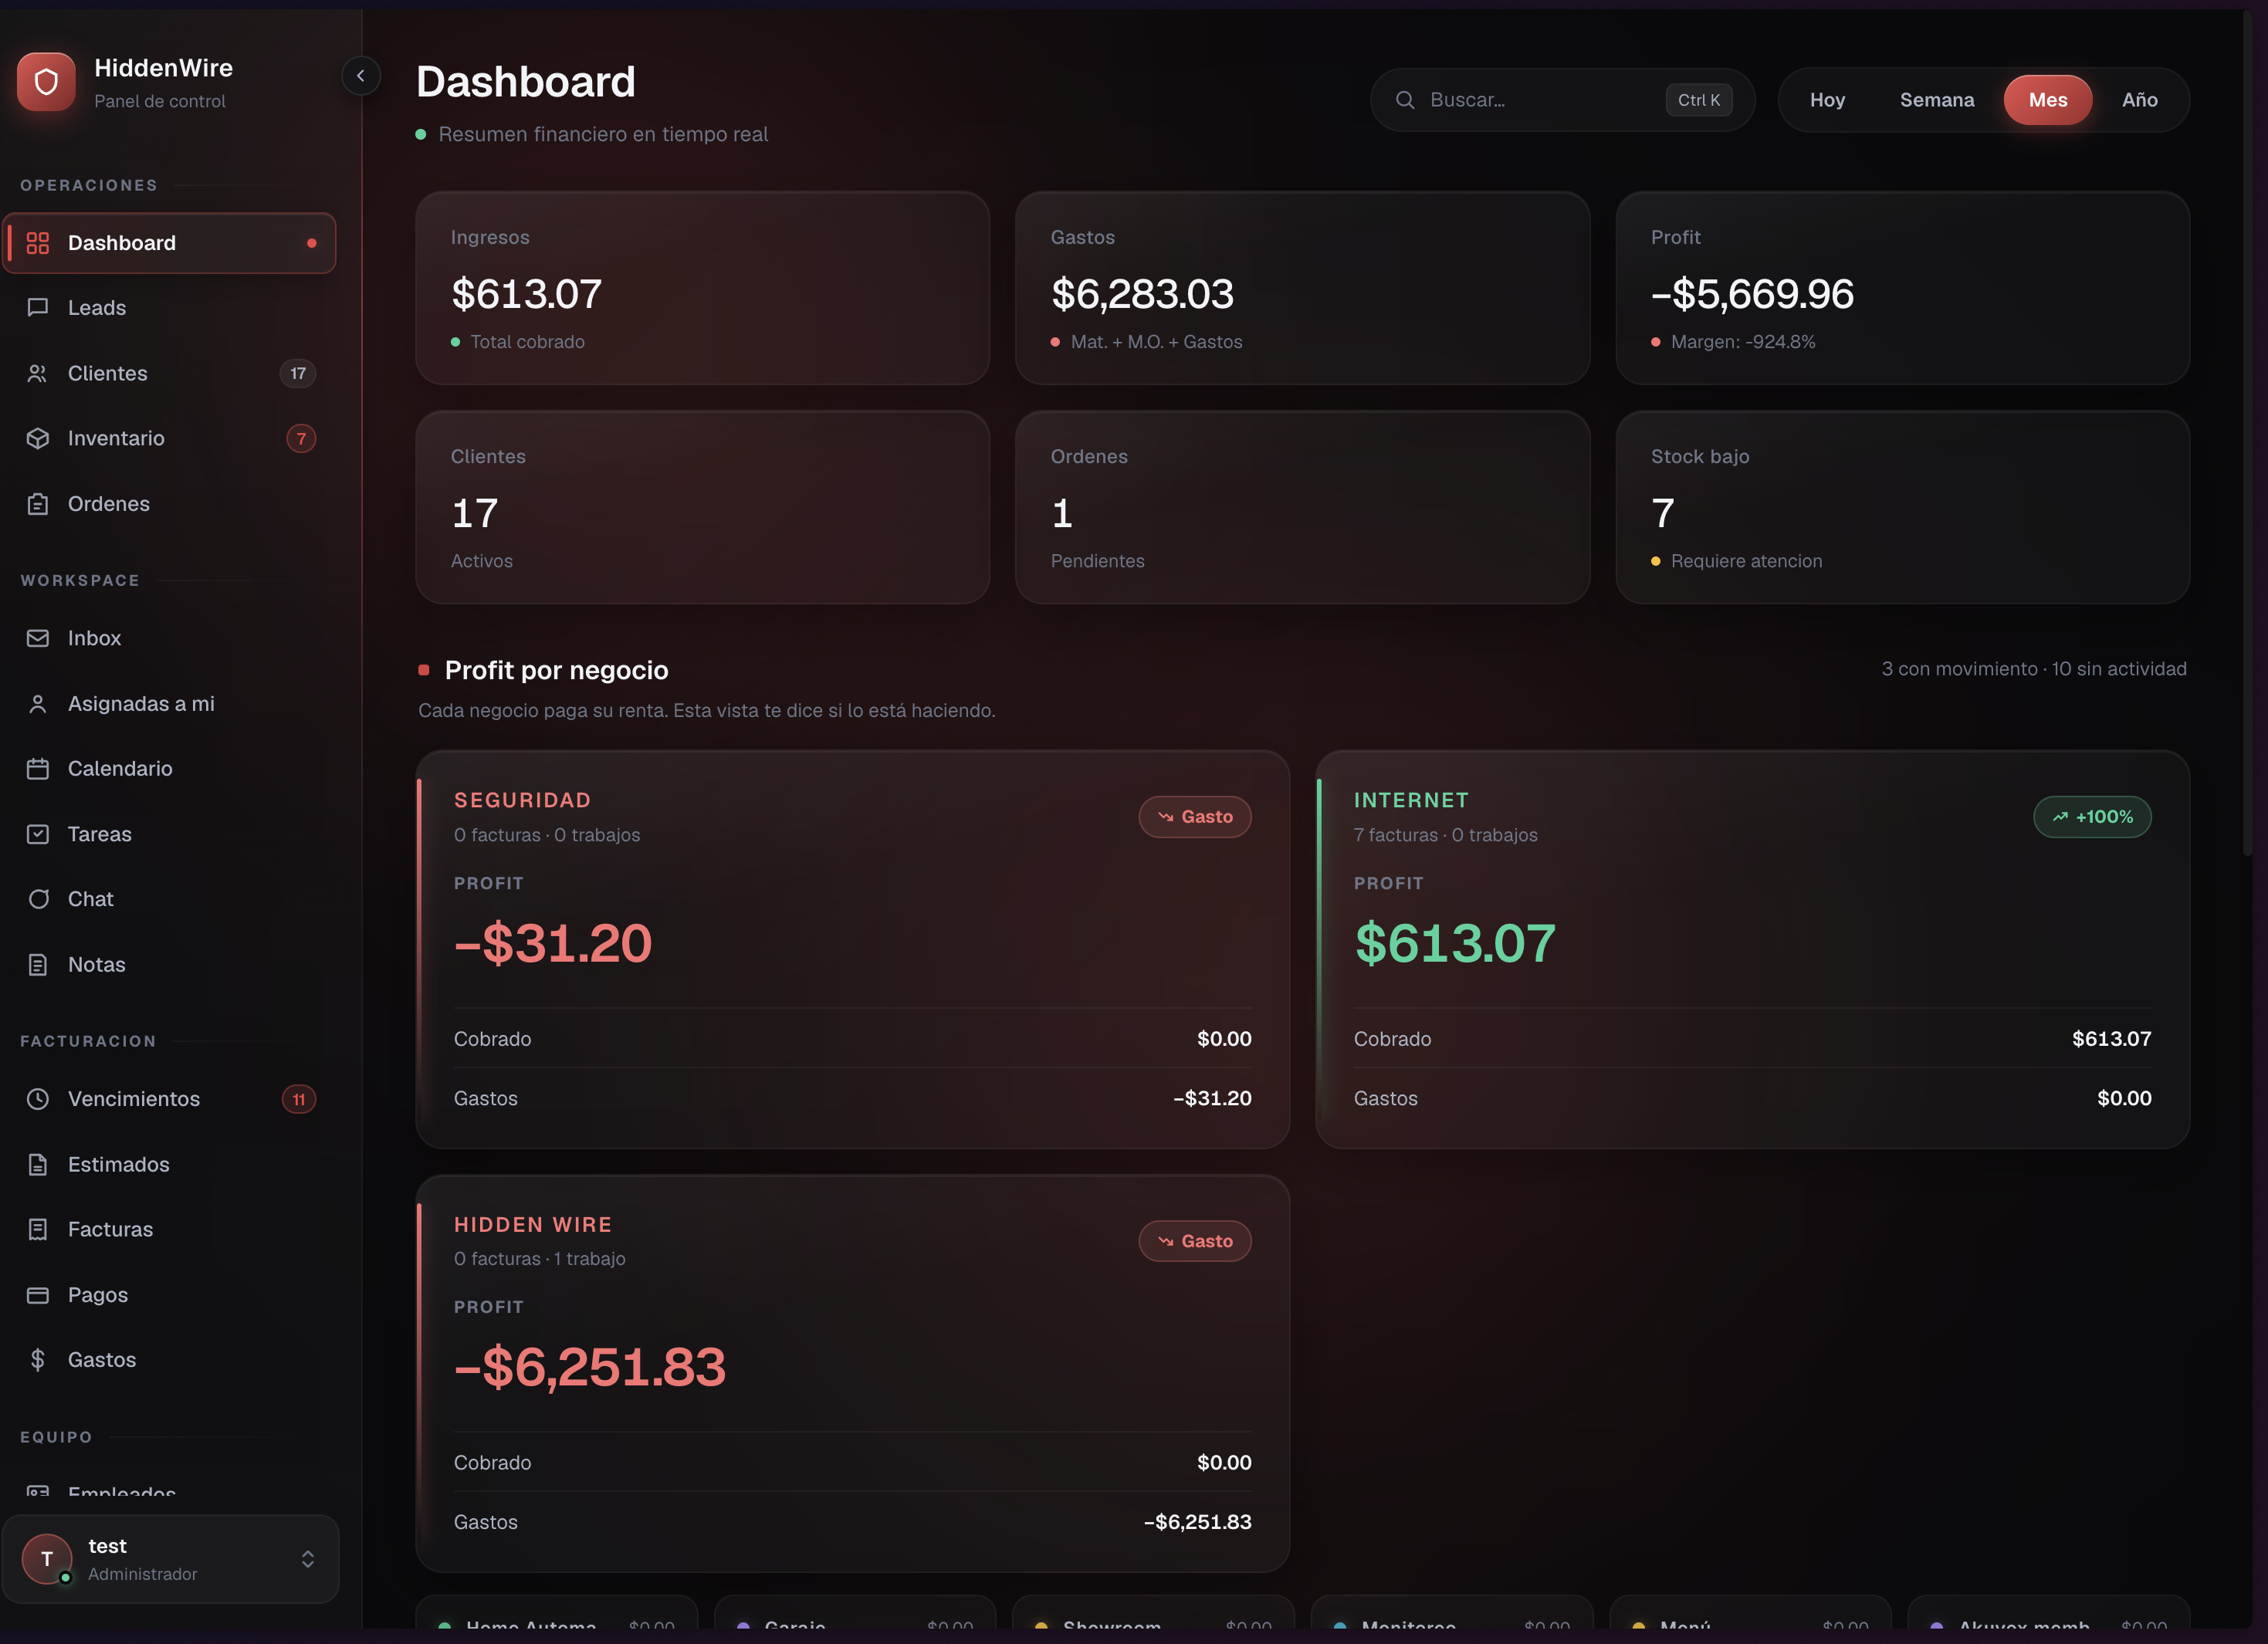2268x1644 pixels.
Task: Click the magnifier icon in search bar
Action: tap(1405, 100)
